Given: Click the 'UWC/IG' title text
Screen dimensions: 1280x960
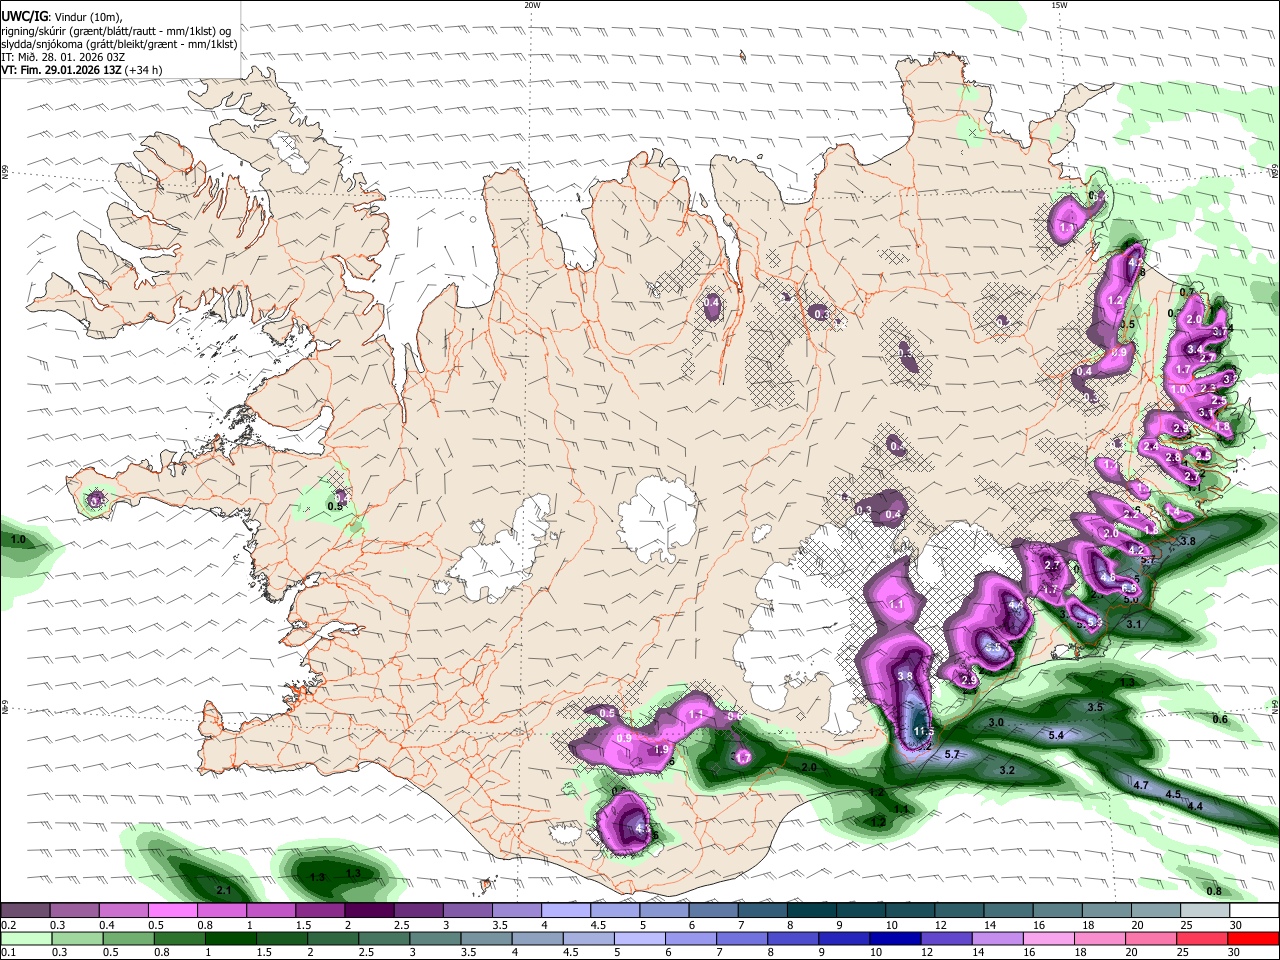Looking at the screenshot, I should pyautogui.click(x=23, y=15).
